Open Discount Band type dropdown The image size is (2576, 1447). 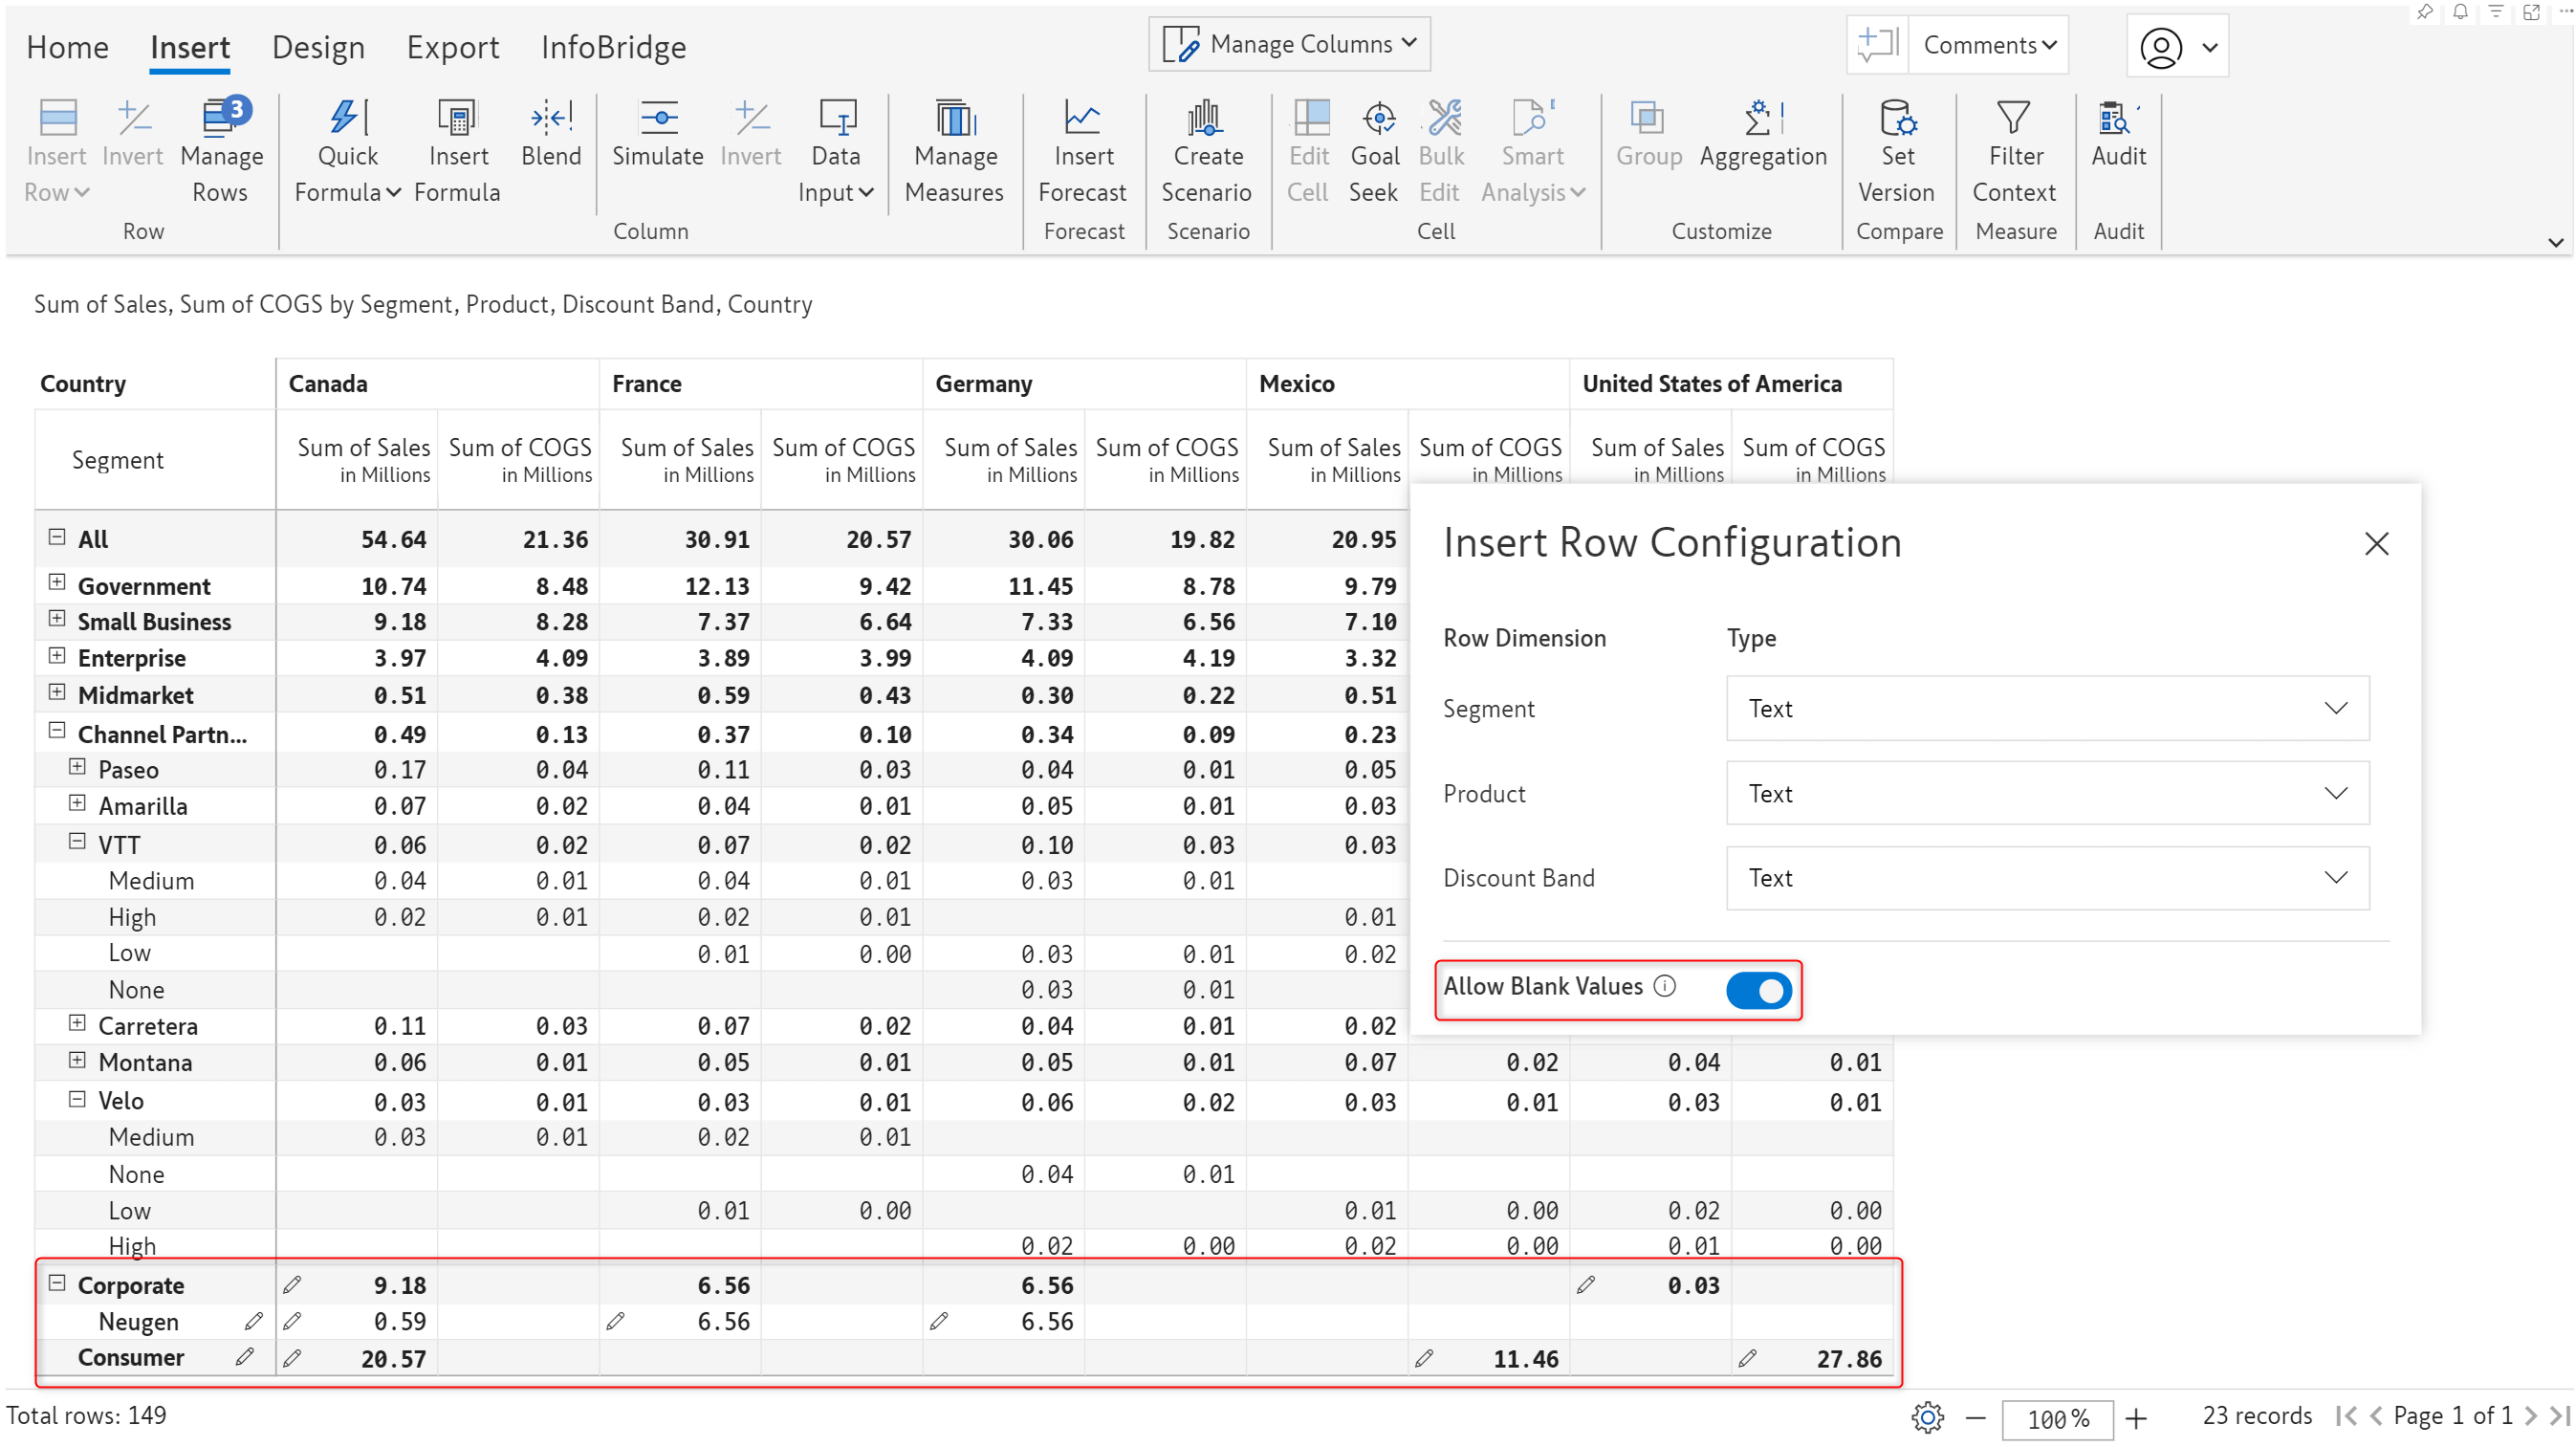(x=2047, y=878)
